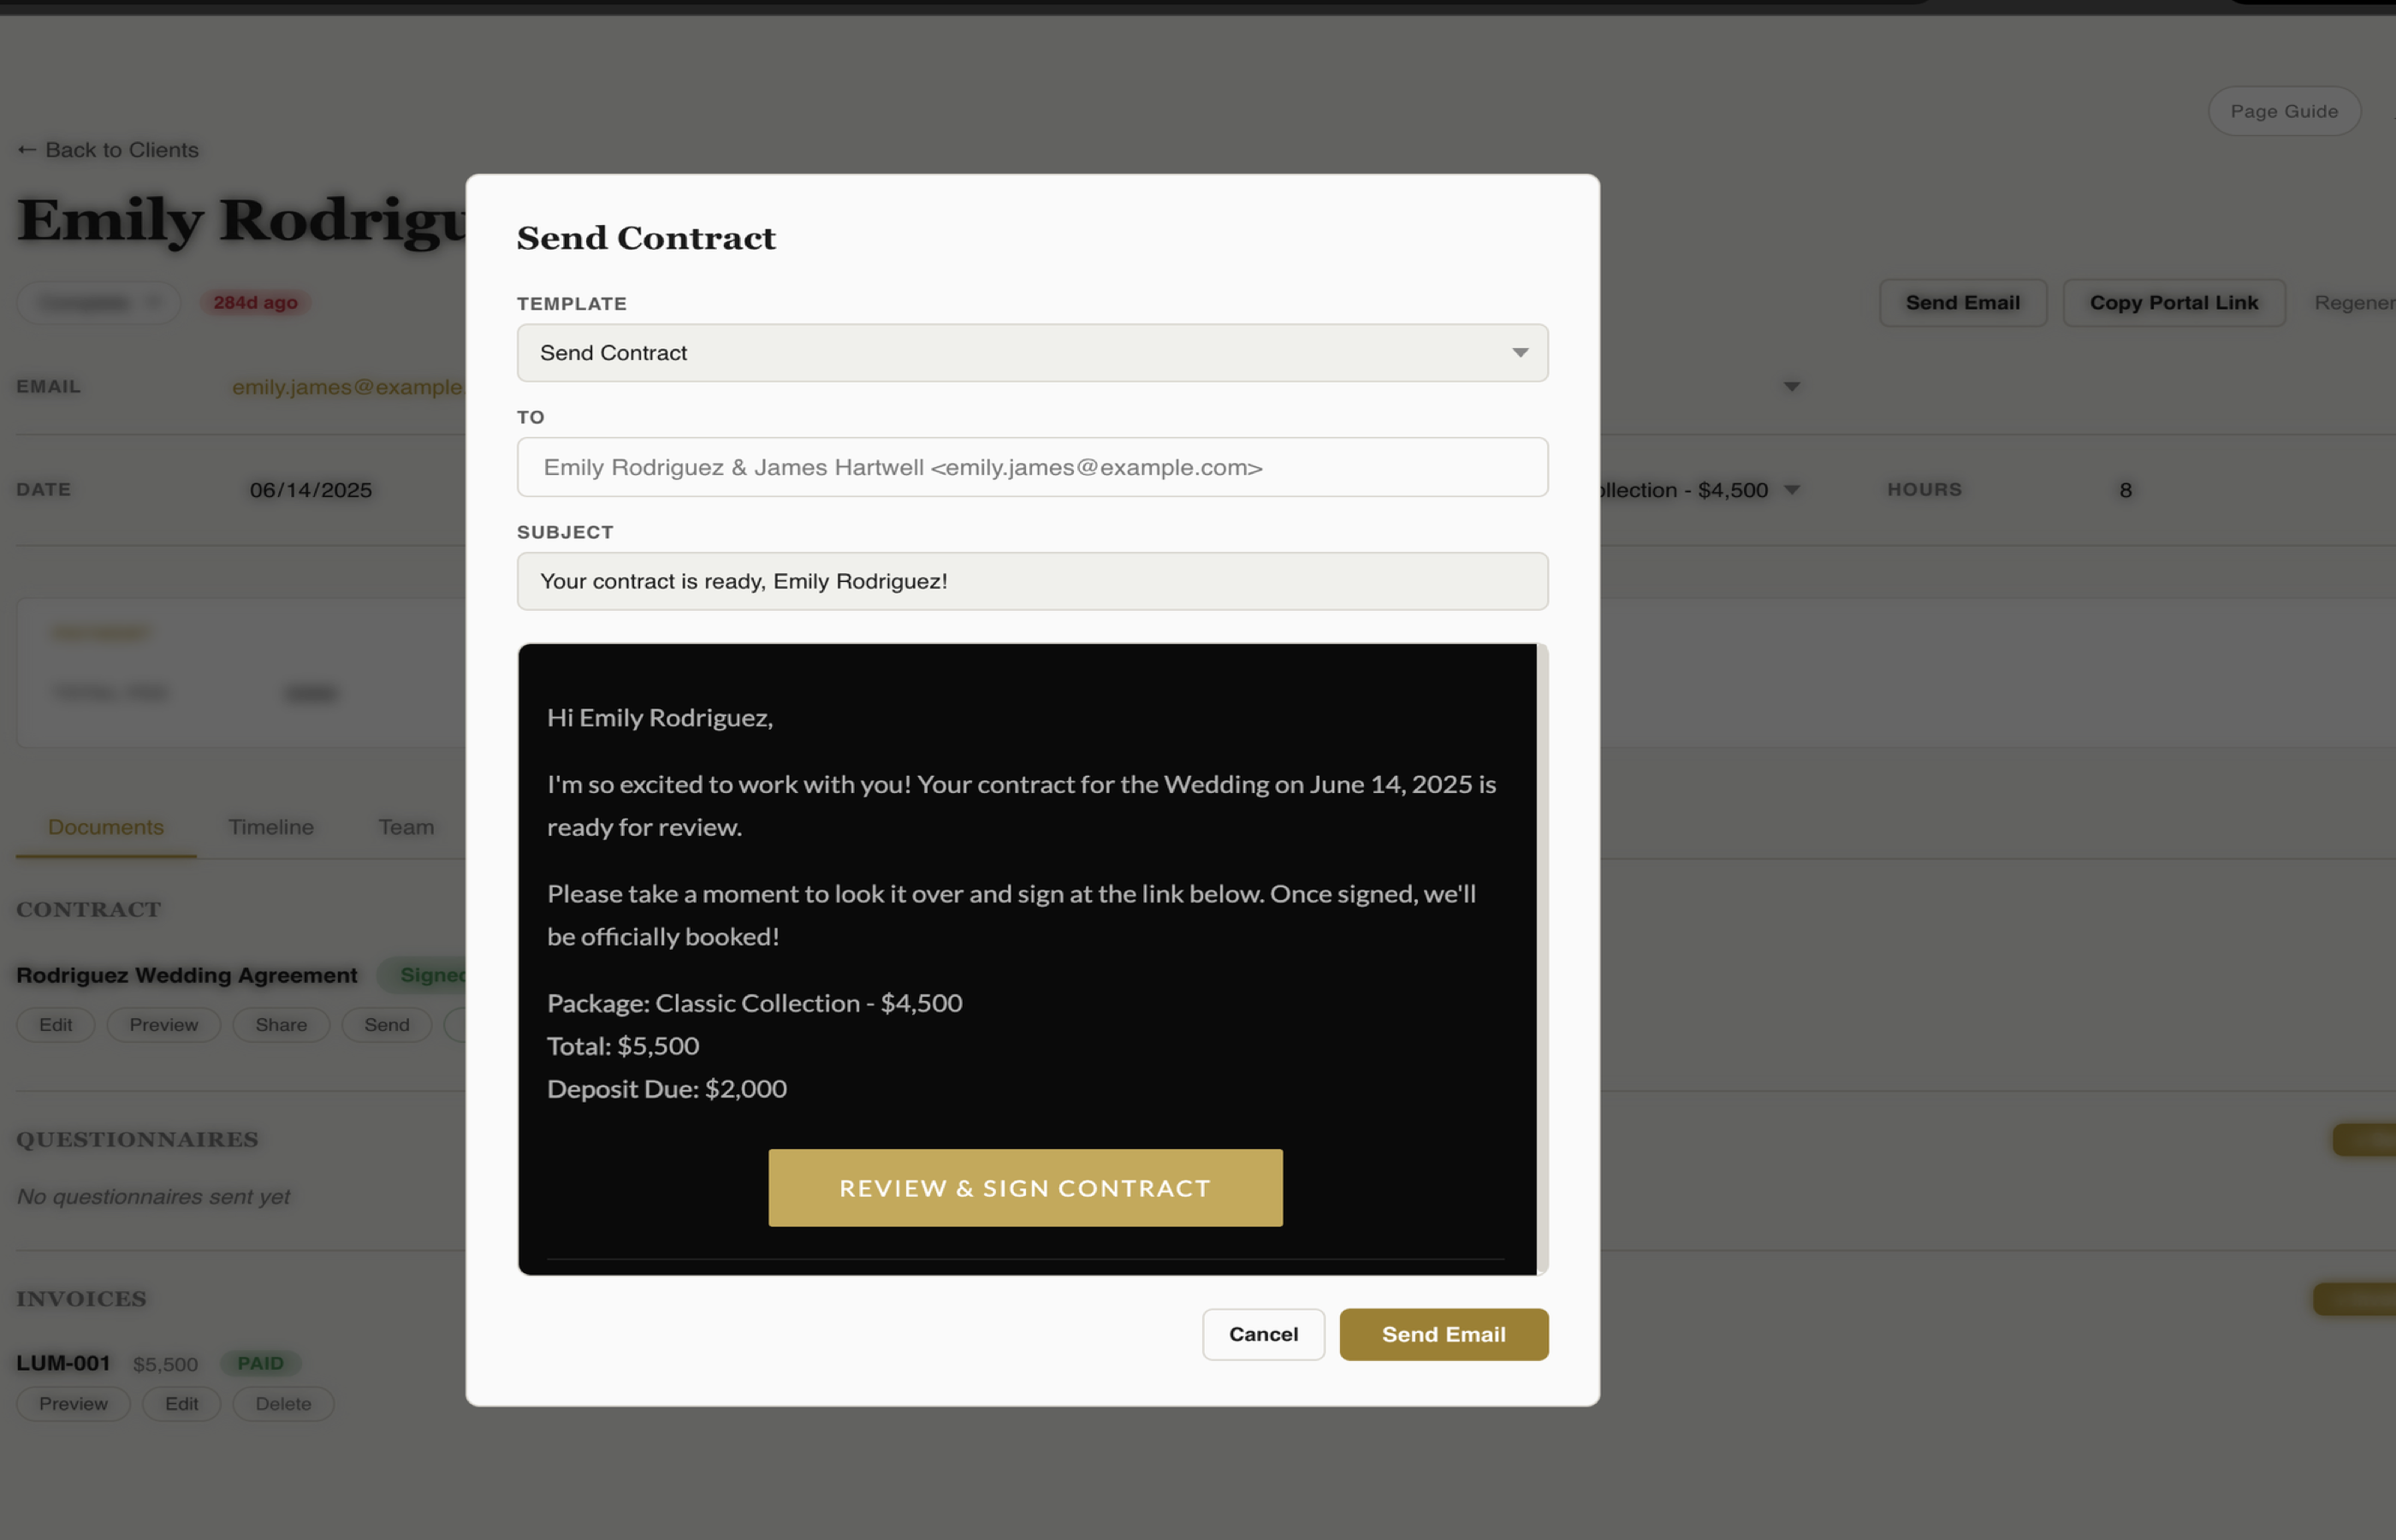The width and height of the screenshot is (2396, 1540).
Task: Open the Page Guide
Action: tap(2284, 111)
